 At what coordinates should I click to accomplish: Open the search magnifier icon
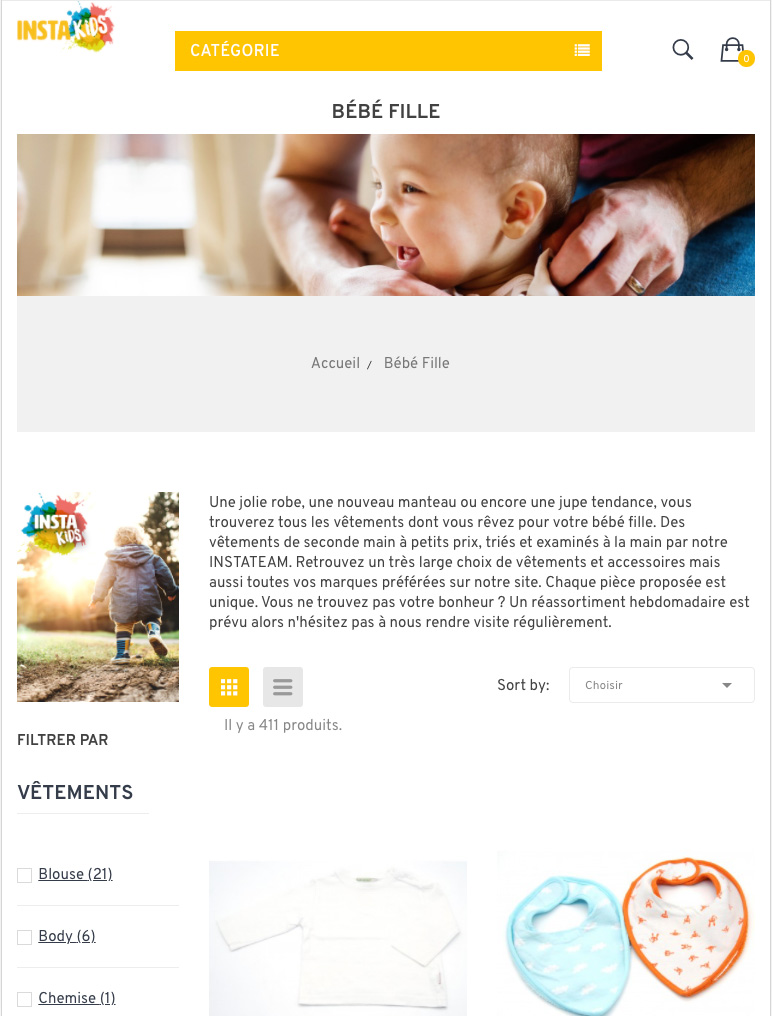tap(683, 50)
